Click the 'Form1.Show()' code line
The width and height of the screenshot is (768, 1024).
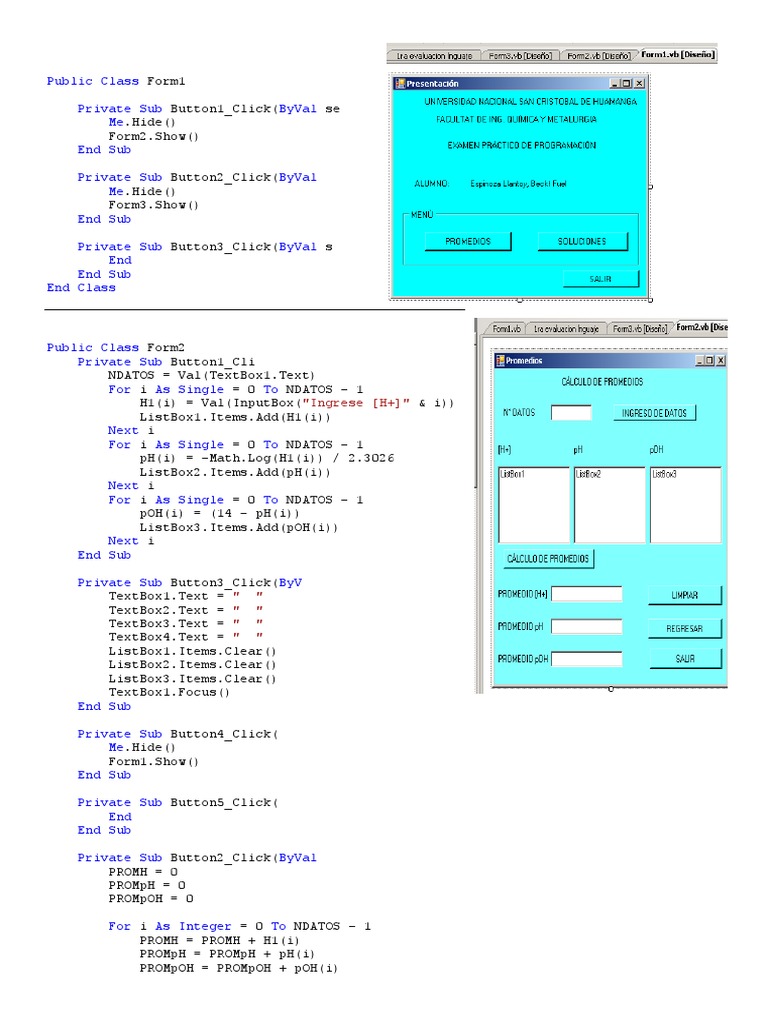(x=153, y=761)
